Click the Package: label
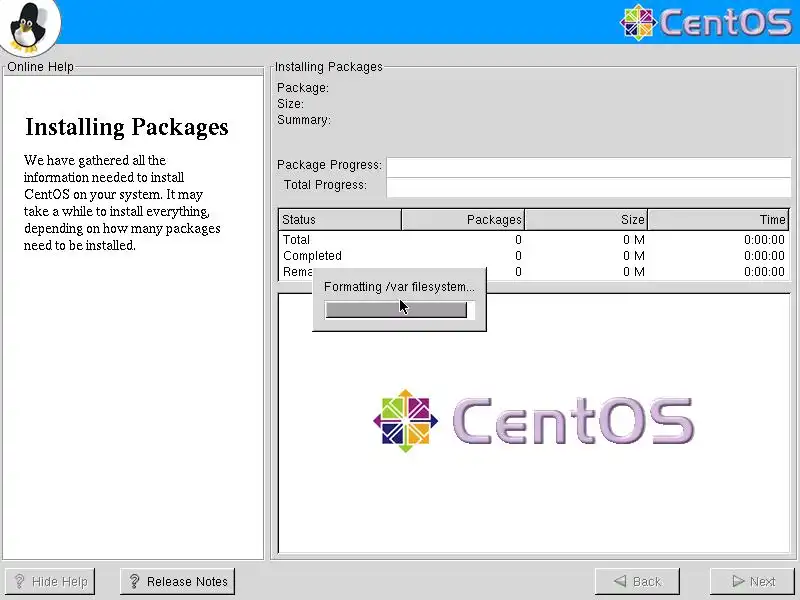This screenshot has width=800, height=600. coord(303,88)
